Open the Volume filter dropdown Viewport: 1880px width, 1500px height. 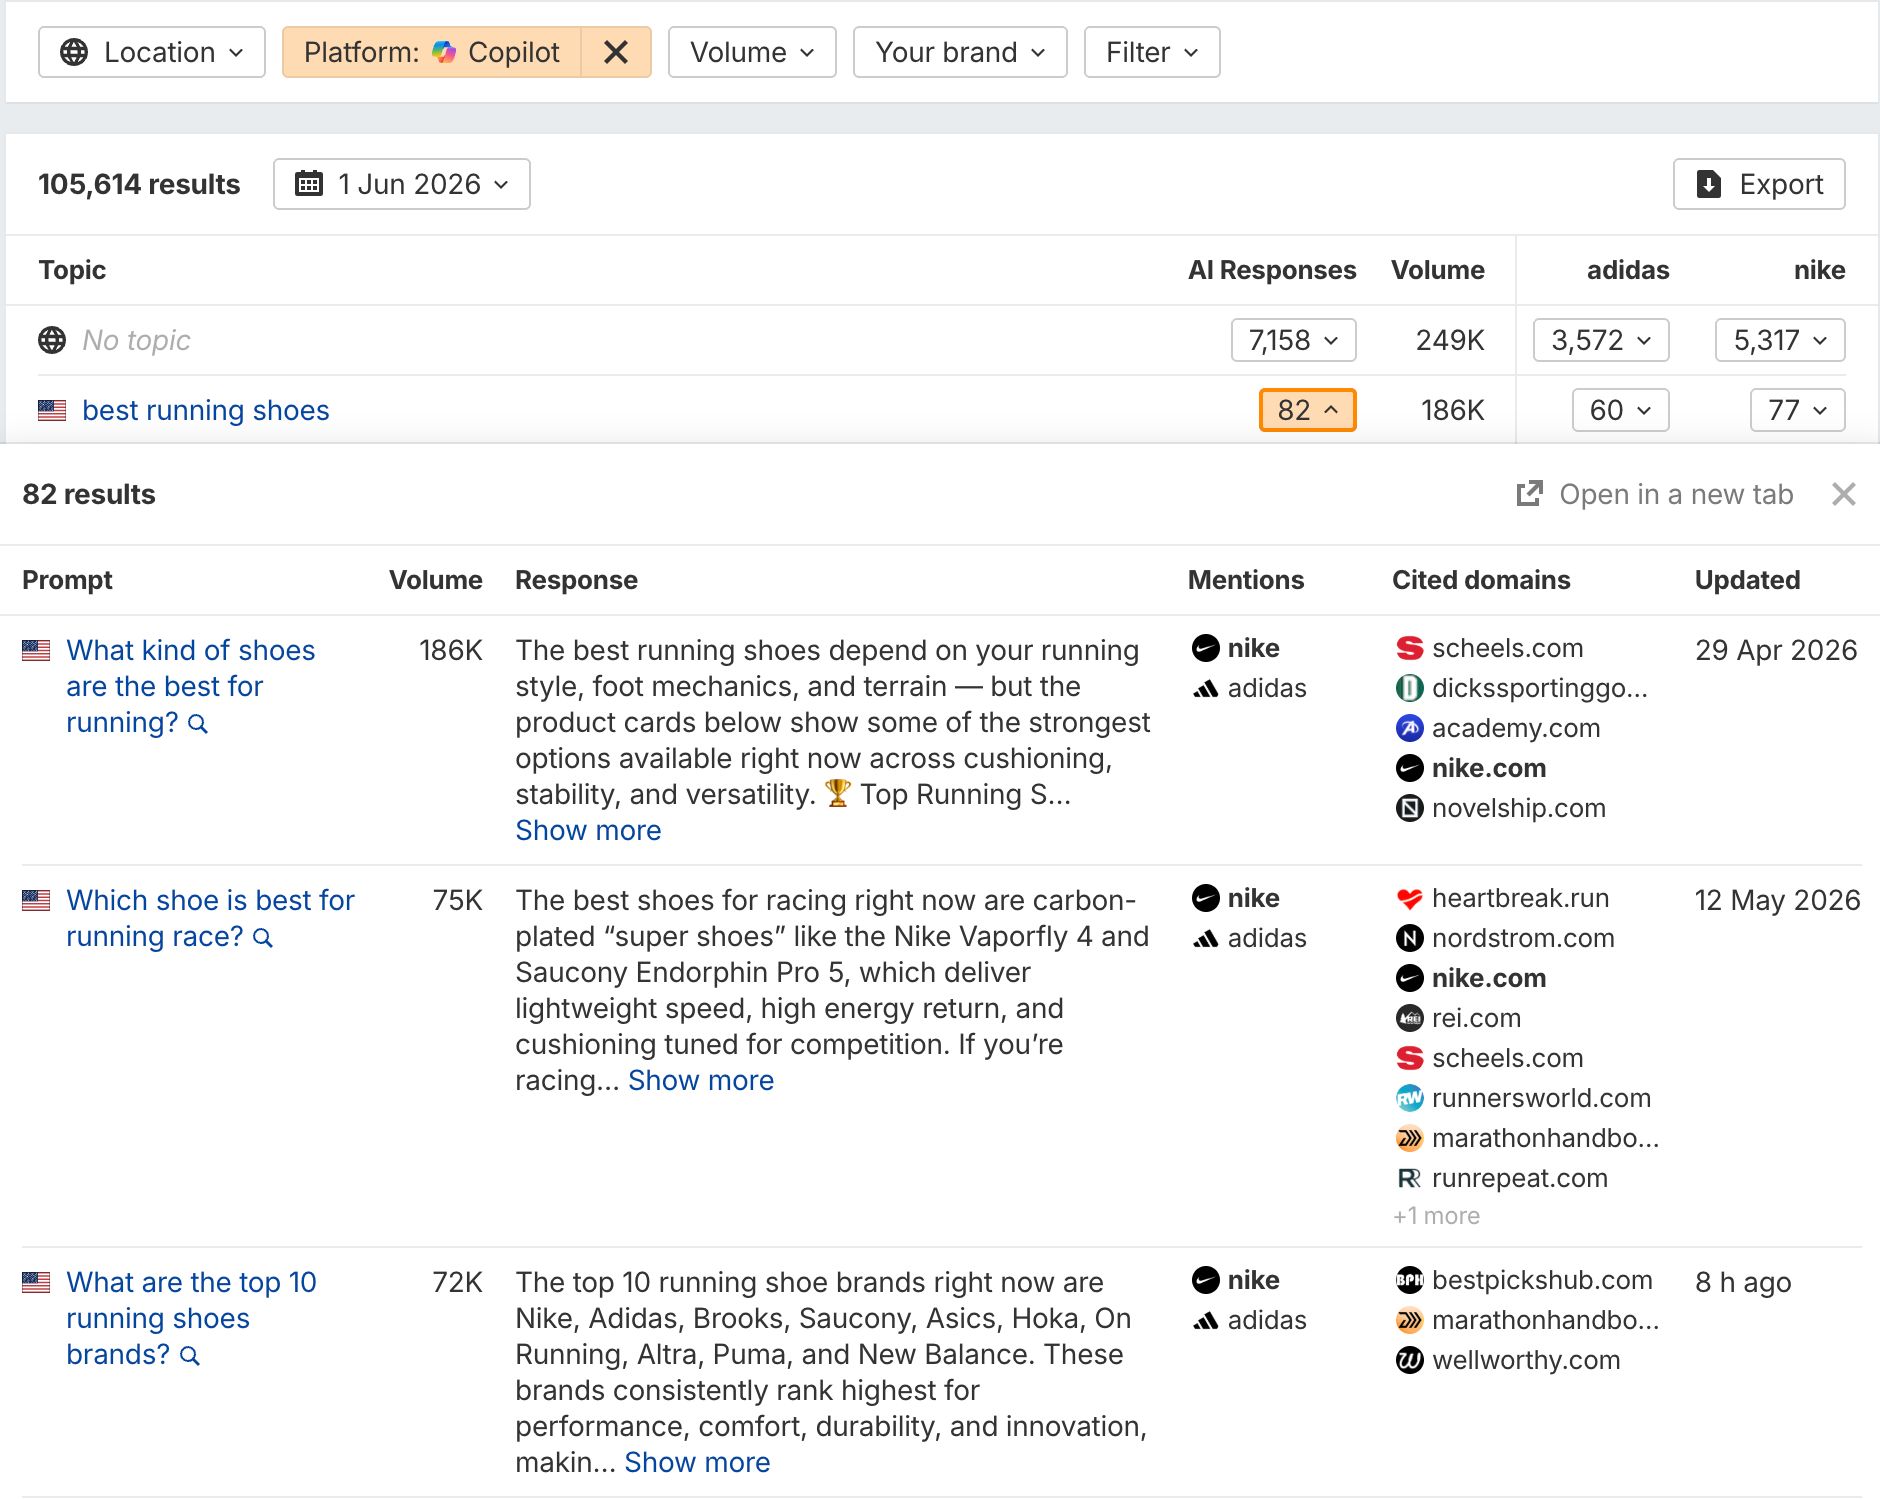752,52
